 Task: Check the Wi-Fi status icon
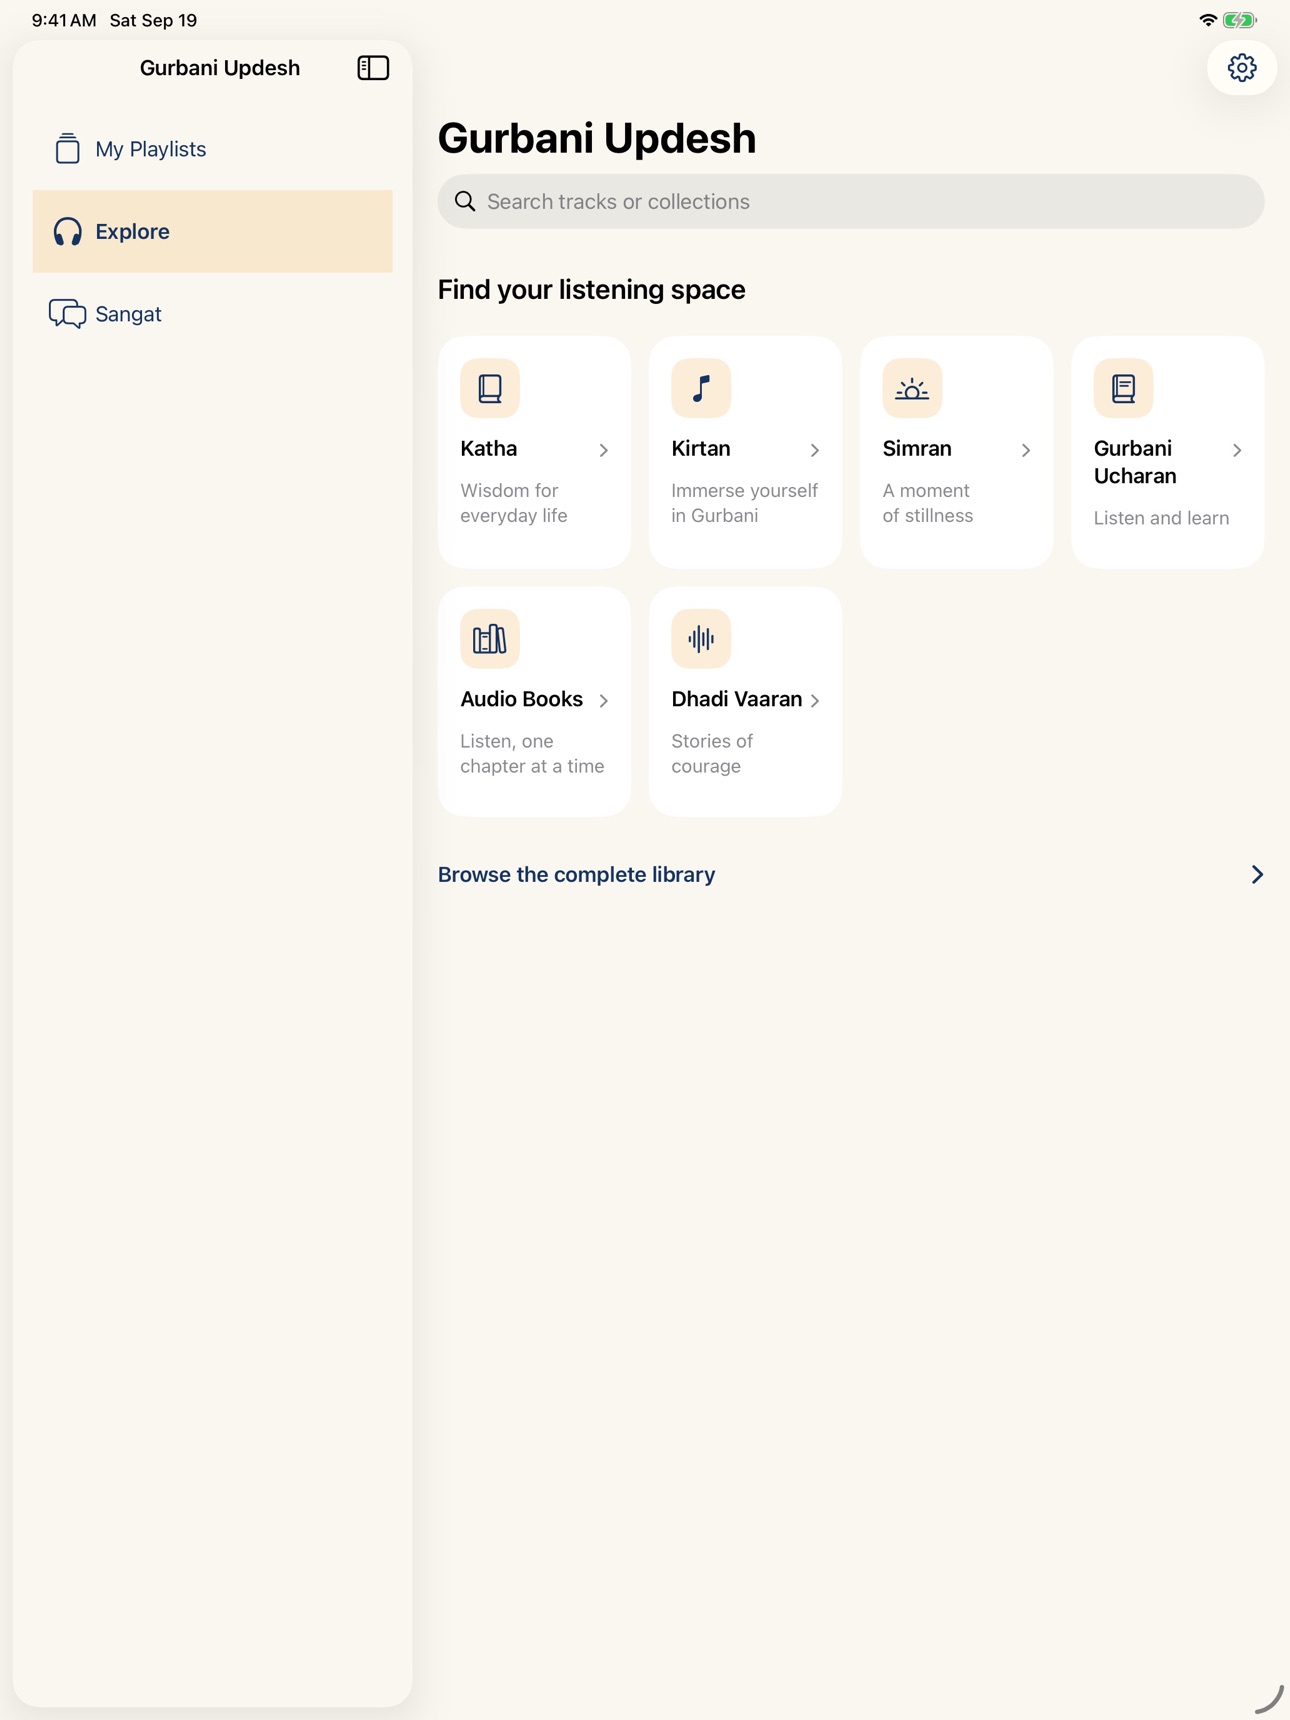(x=1208, y=20)
